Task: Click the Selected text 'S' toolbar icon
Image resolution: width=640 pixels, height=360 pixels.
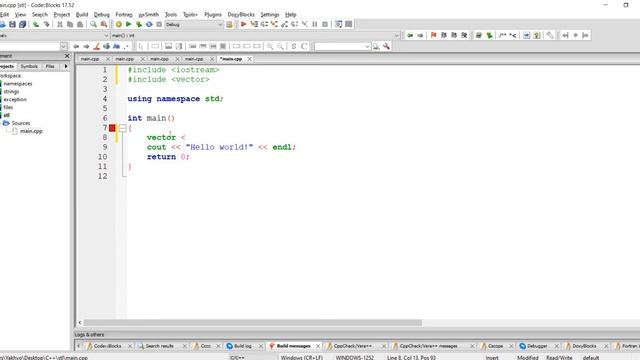Action: tap(293, 47)
